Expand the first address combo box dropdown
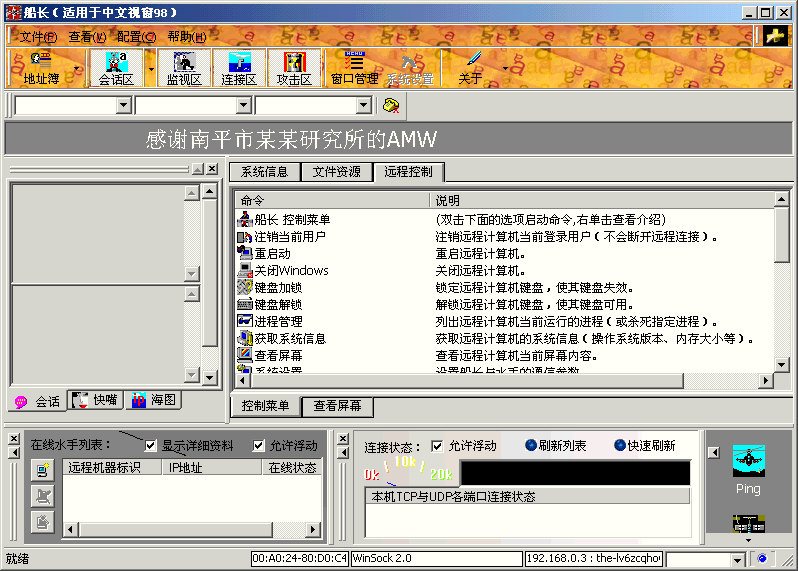Viewport: 798px width, 571px height. coord(124,106)
